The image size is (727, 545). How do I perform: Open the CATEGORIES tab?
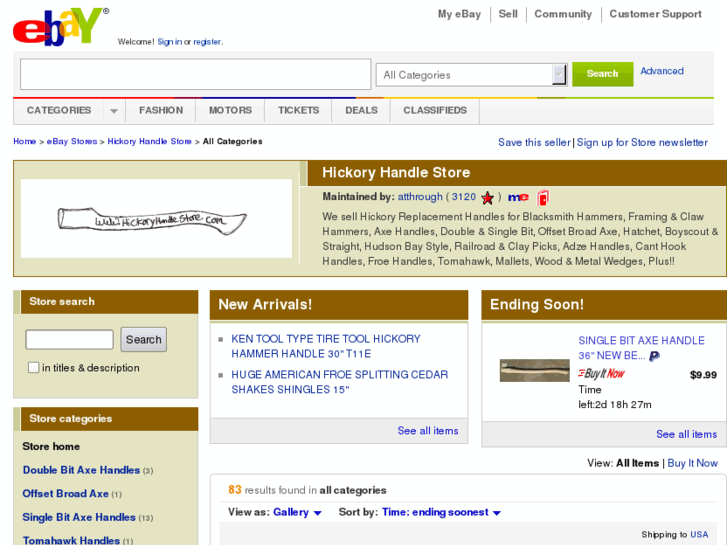pyautogui.click(x=59, y=110)
